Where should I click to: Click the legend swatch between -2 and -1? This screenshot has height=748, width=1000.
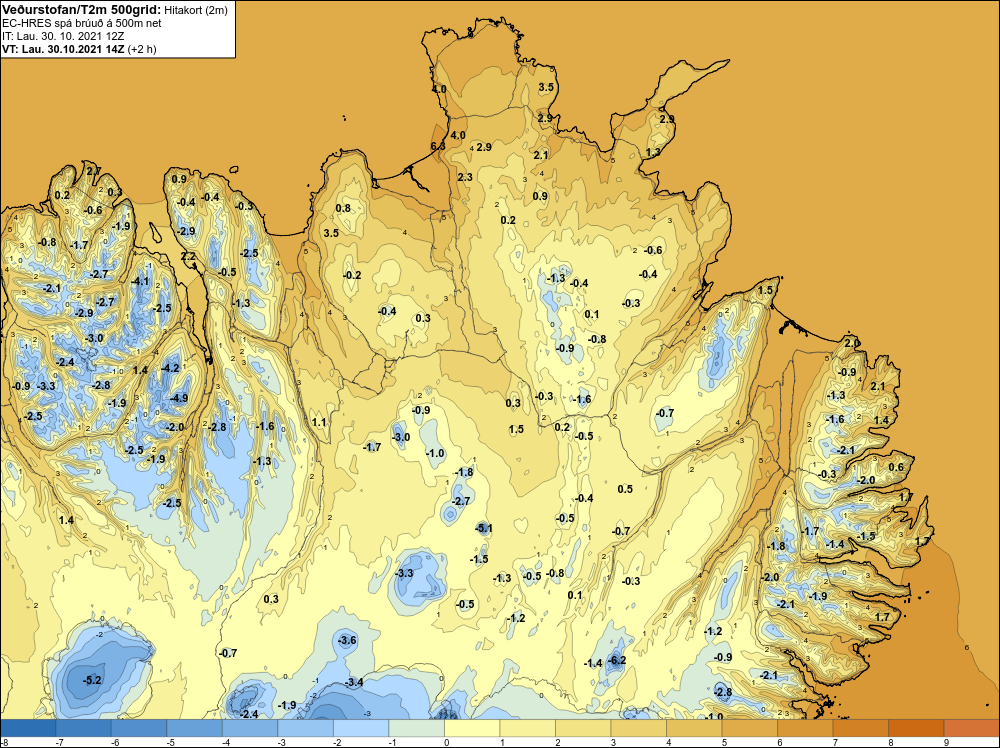(361, 728)
